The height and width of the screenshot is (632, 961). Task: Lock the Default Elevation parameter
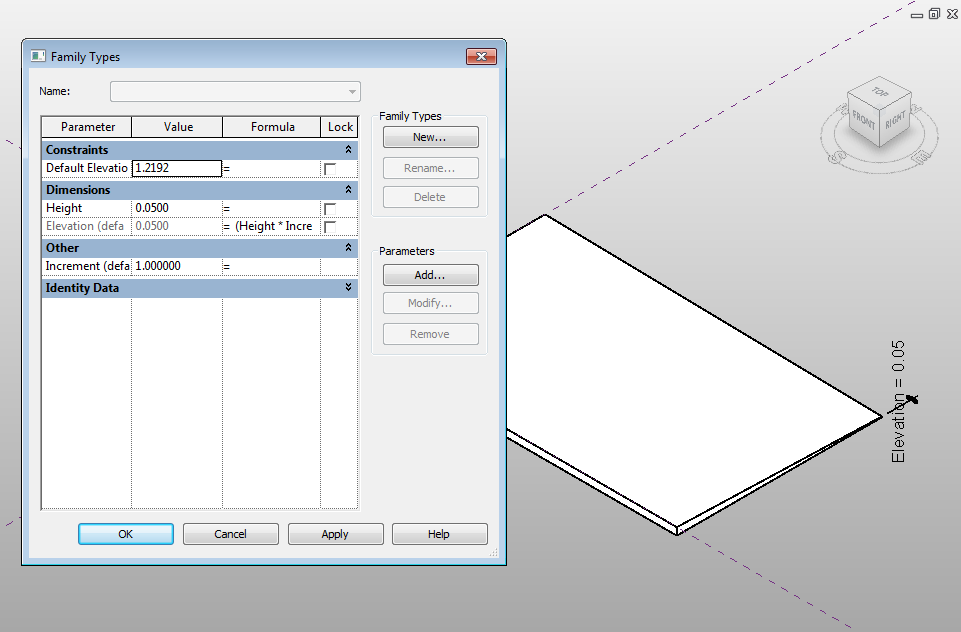point(330,169)
